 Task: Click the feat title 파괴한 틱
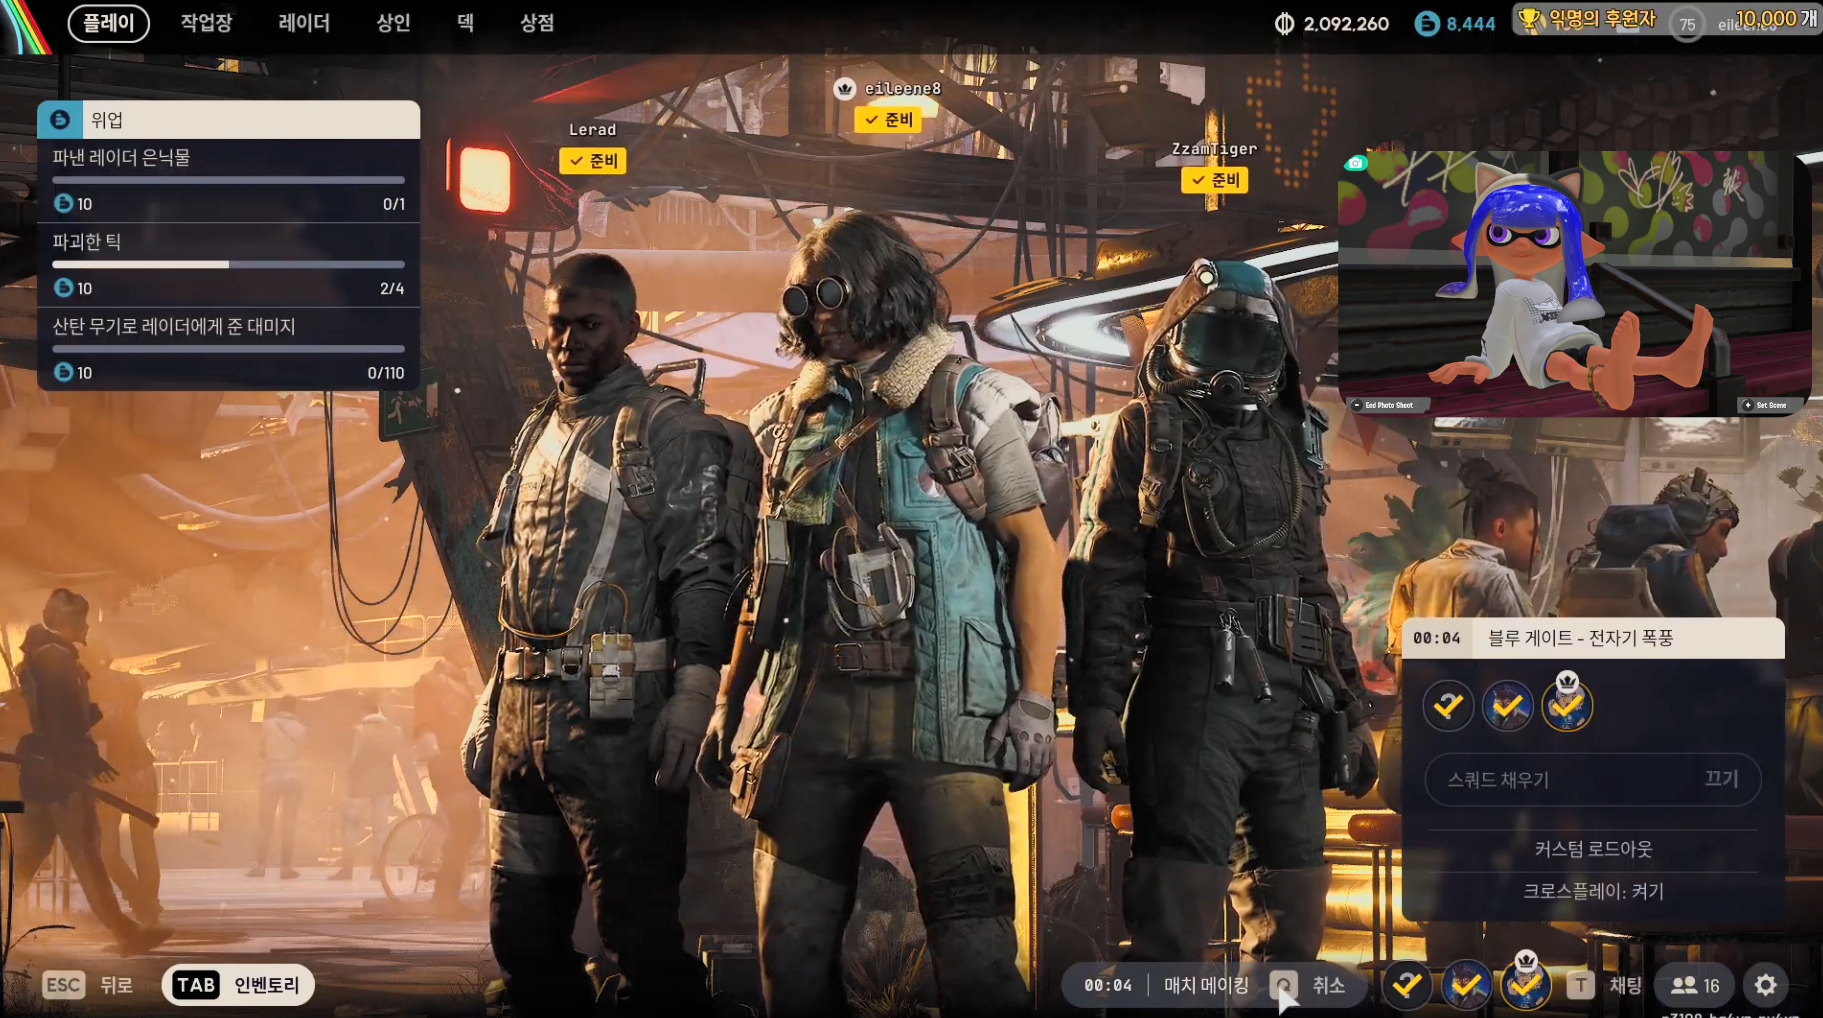click(86, 241)
